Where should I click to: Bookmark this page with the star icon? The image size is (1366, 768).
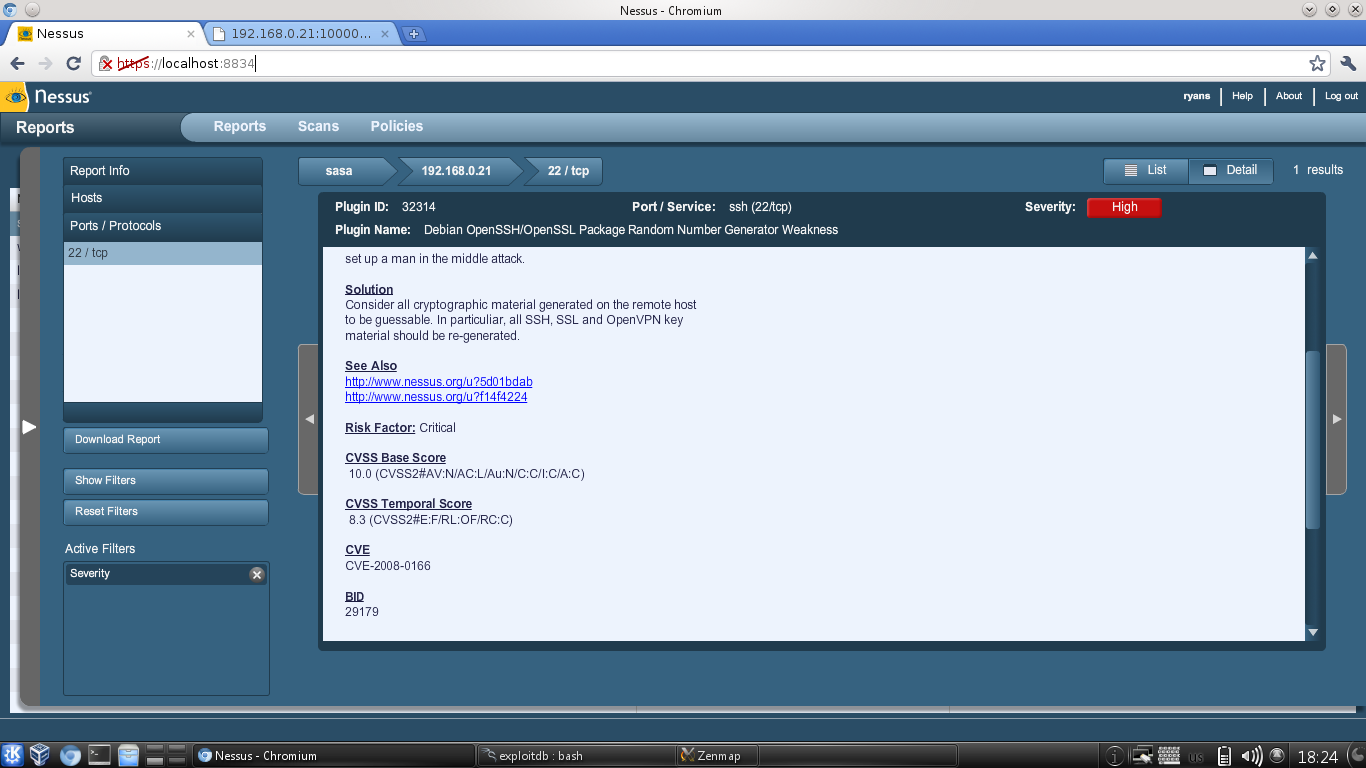[1317, 63]
